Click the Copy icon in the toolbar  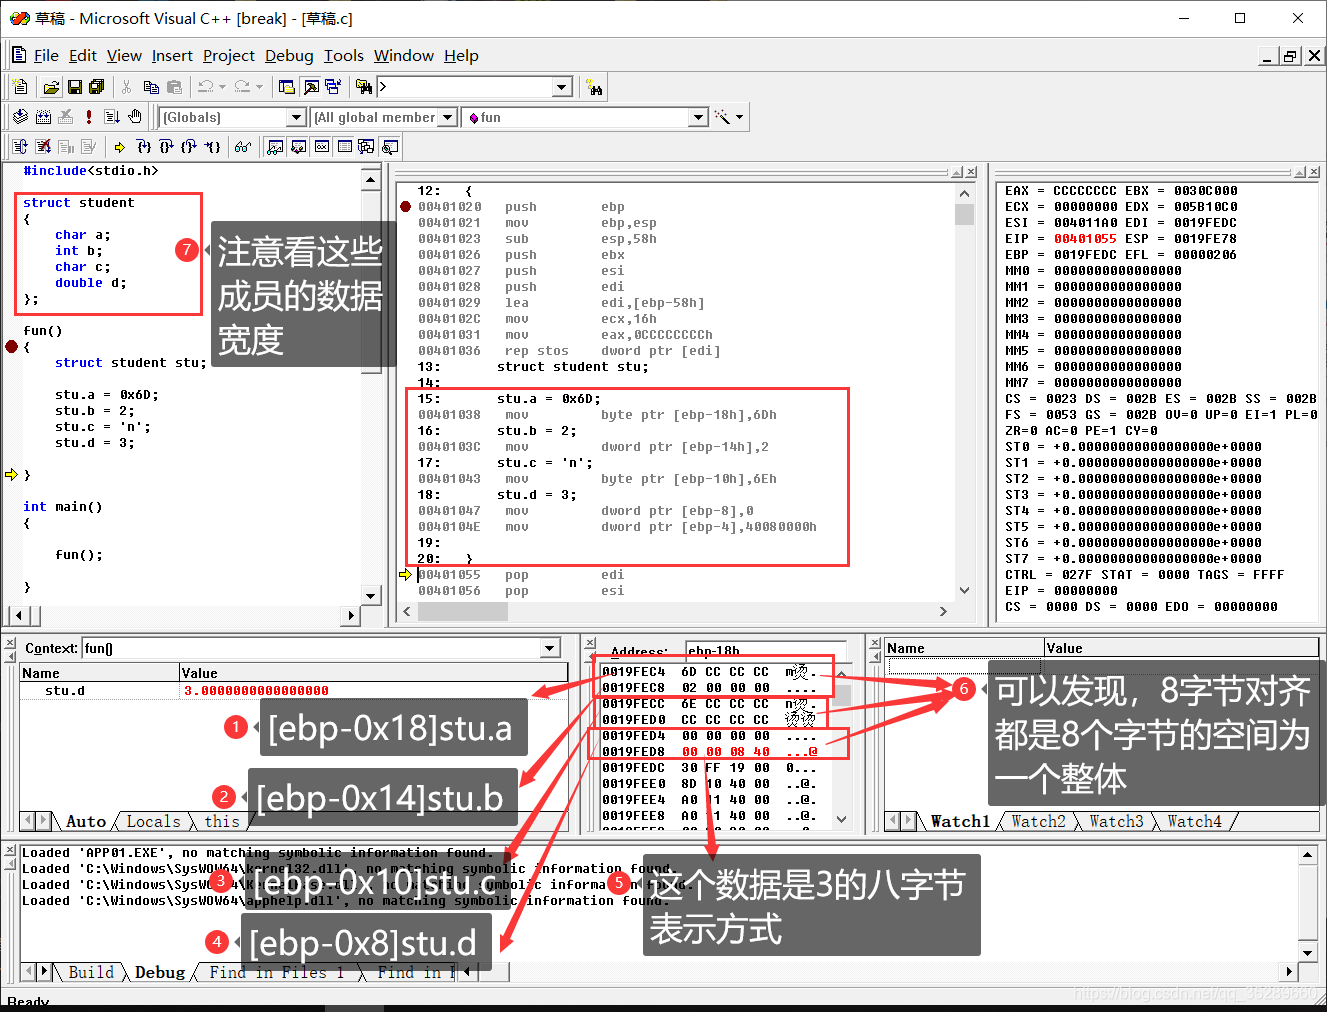coord(151,87)
